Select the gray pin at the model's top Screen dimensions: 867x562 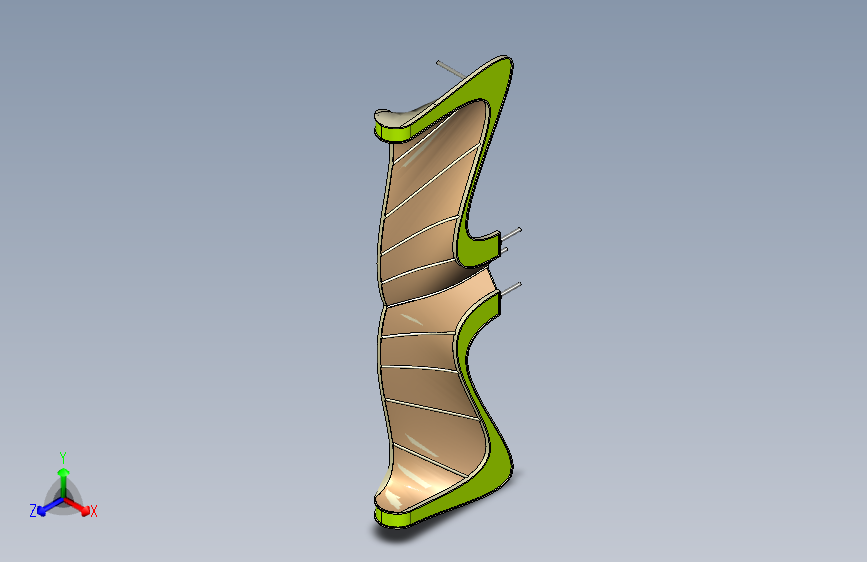click(x=451, y=69)
